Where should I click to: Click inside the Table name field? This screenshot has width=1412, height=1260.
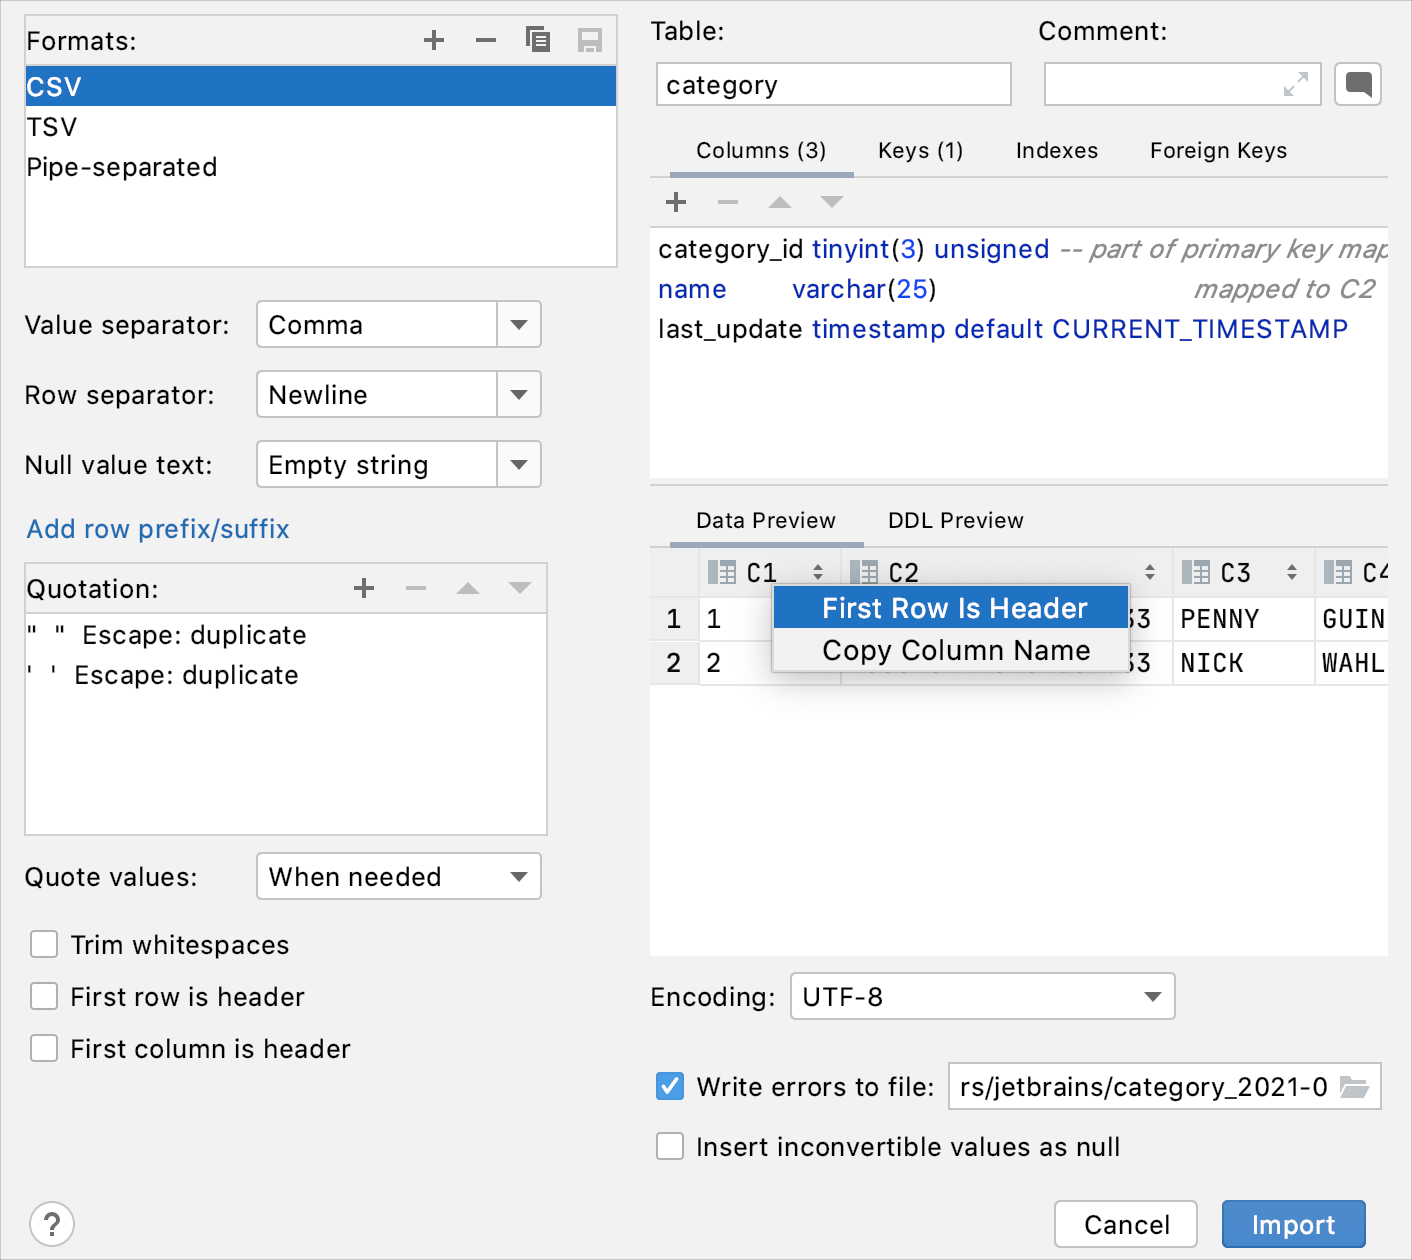pyautogui.click(x=833, y=84)
